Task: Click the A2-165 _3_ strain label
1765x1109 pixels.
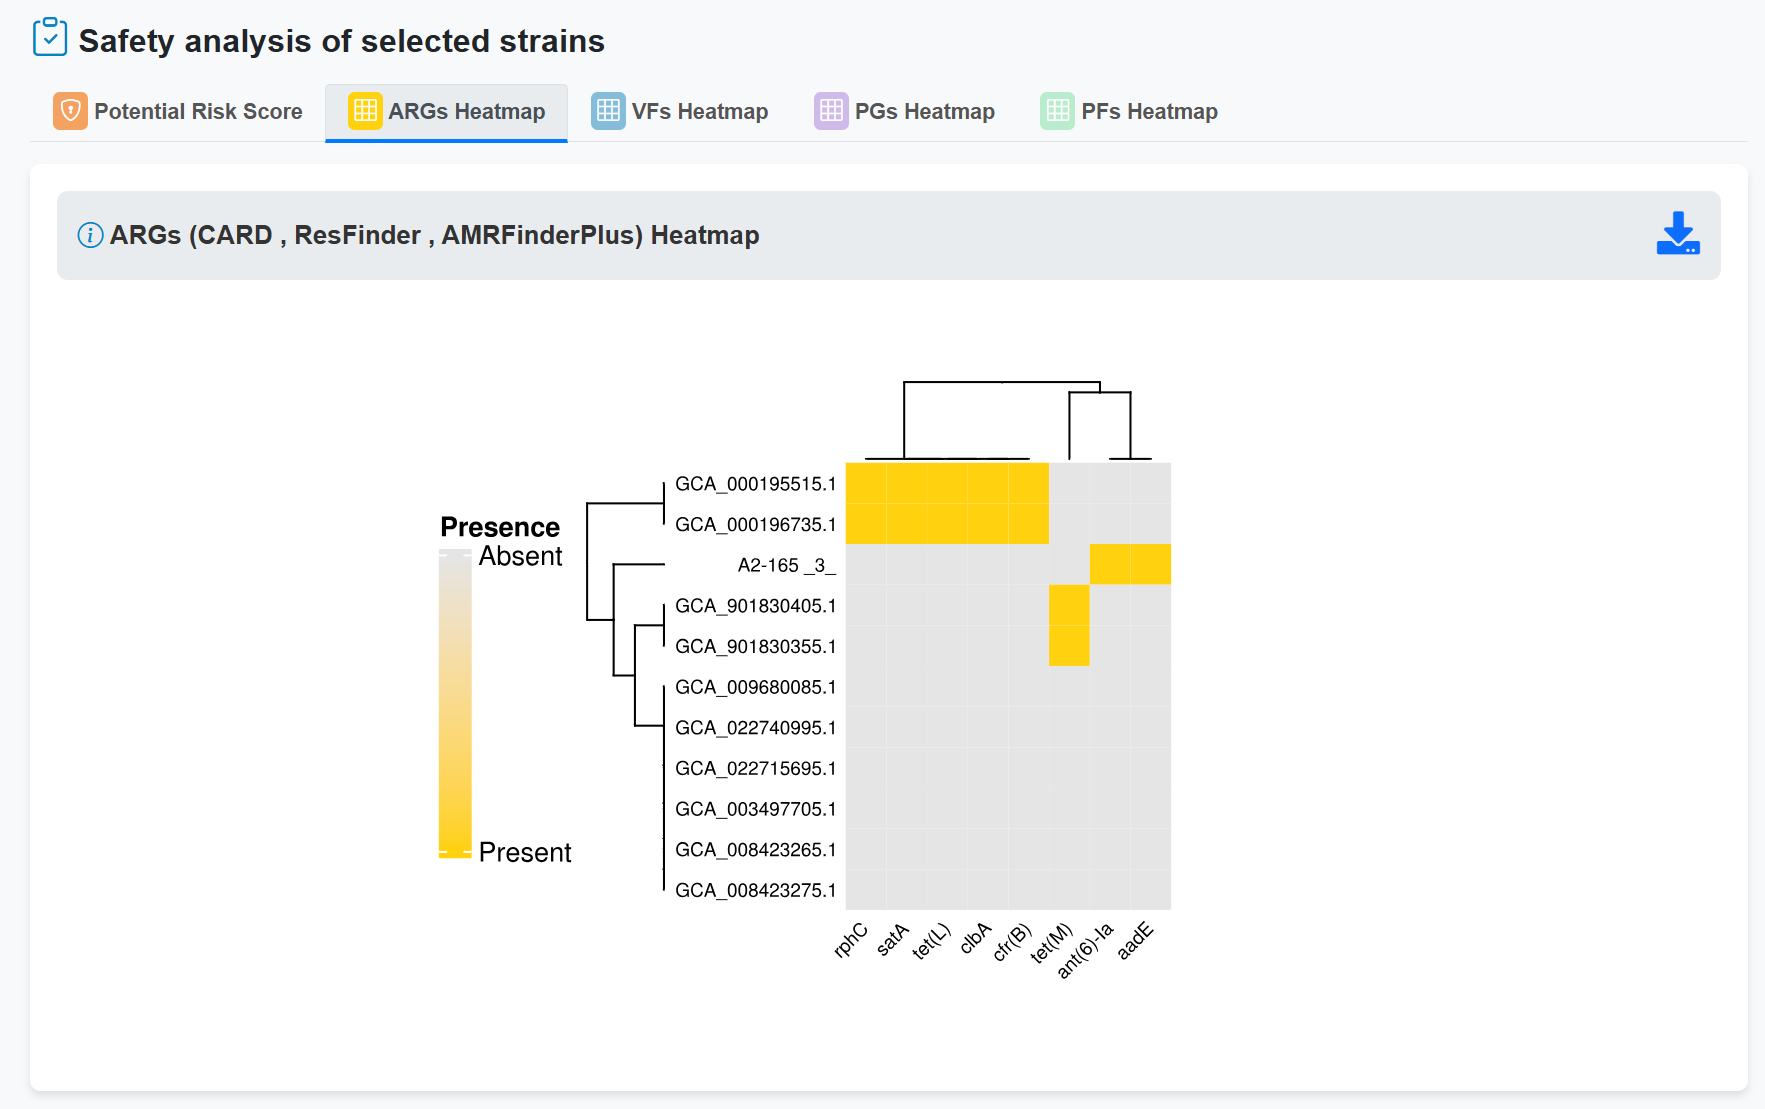Action: [786, 565]
